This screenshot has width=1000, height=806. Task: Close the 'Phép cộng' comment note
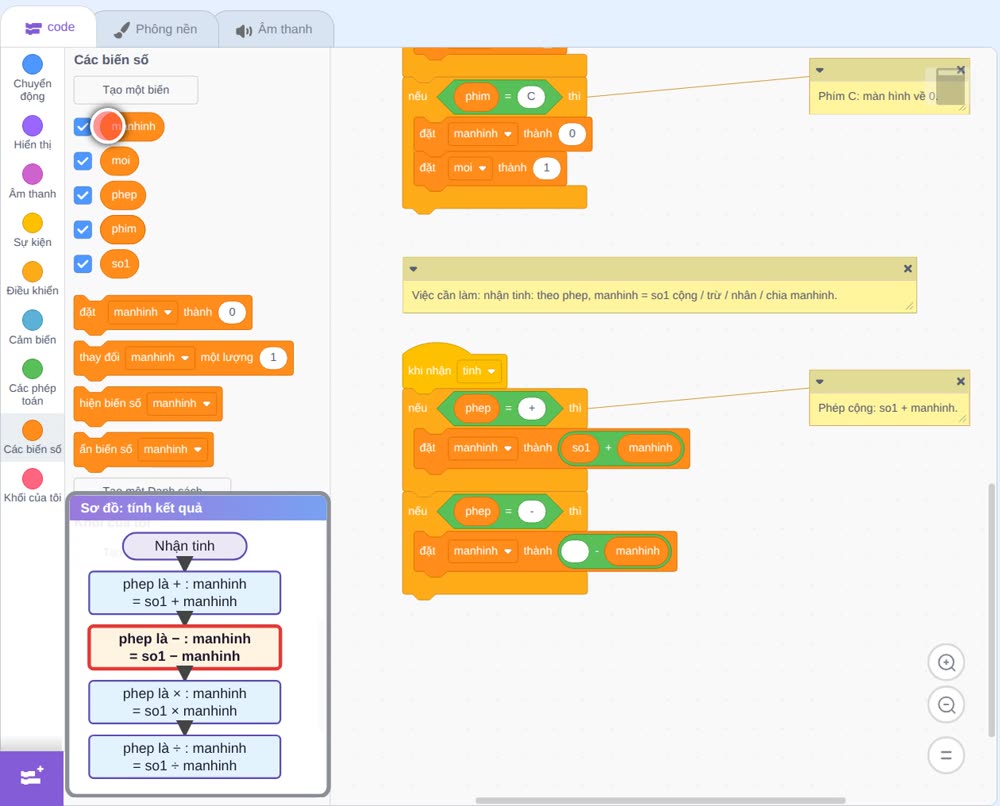(x=960, y=381)
